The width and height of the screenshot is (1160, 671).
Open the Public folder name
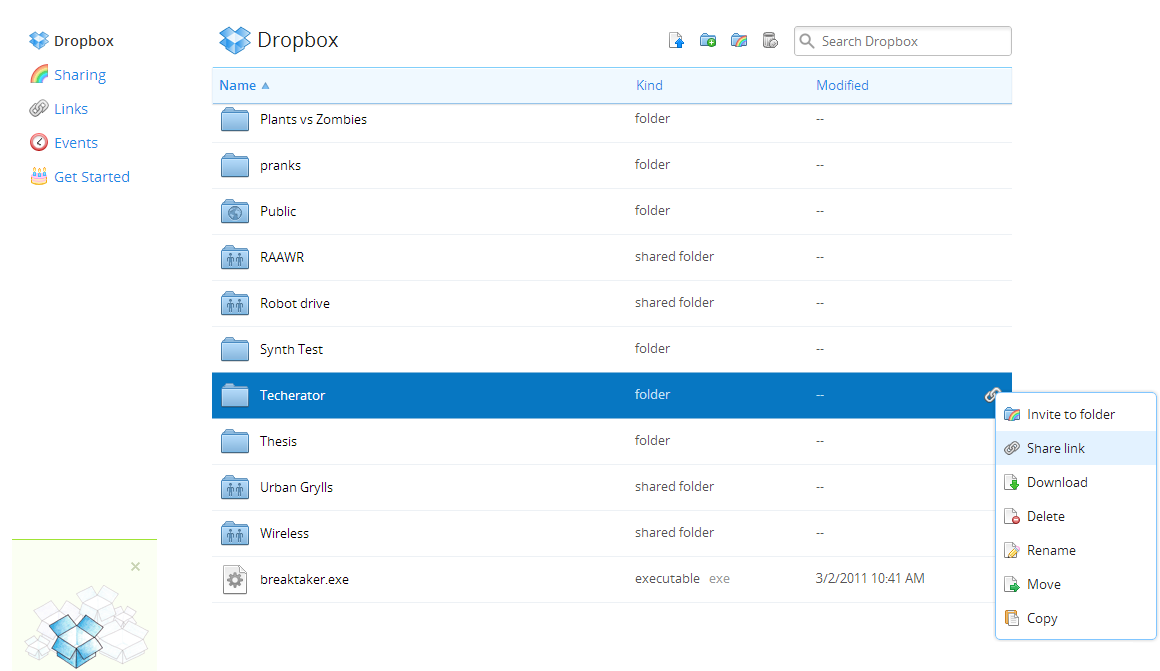click(278, 211)
